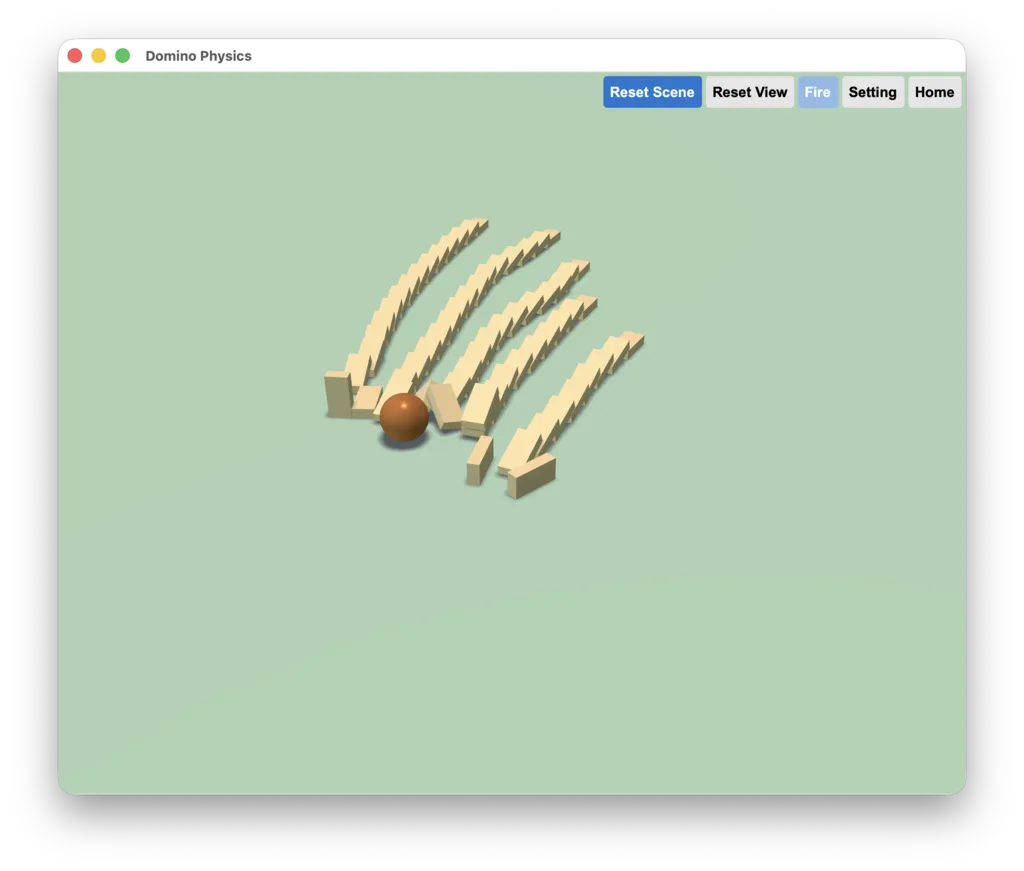1024x871 pixels.
Task: Click the Domino Physics window title
Action: pos(199,56)
